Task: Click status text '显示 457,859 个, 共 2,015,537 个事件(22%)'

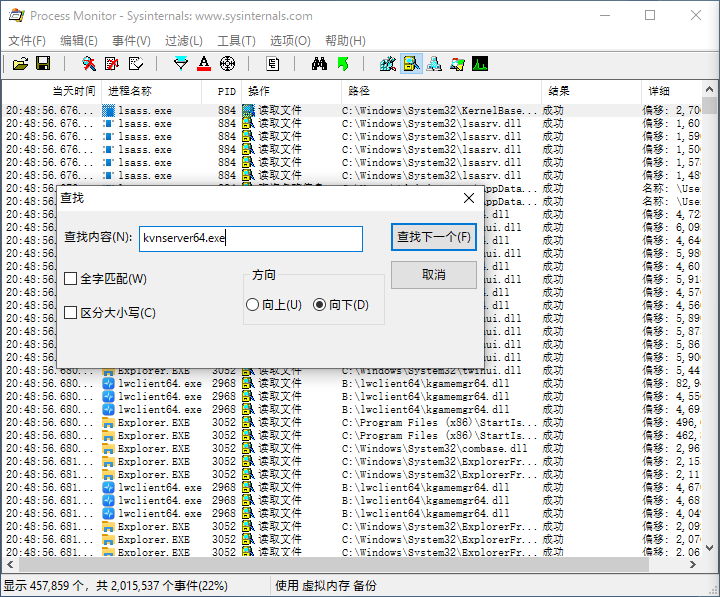Action: [116, 586]
